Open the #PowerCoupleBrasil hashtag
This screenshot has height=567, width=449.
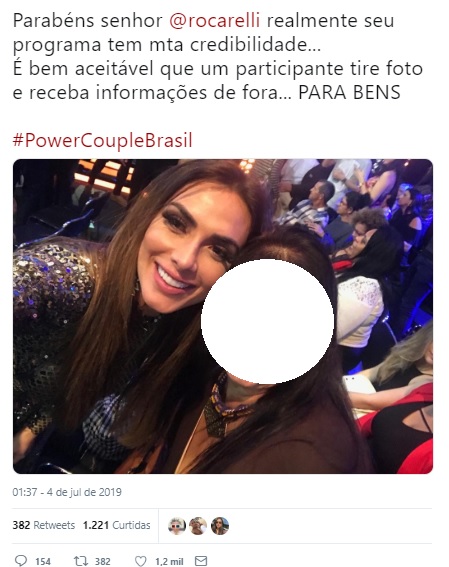[x=102, y=140]
